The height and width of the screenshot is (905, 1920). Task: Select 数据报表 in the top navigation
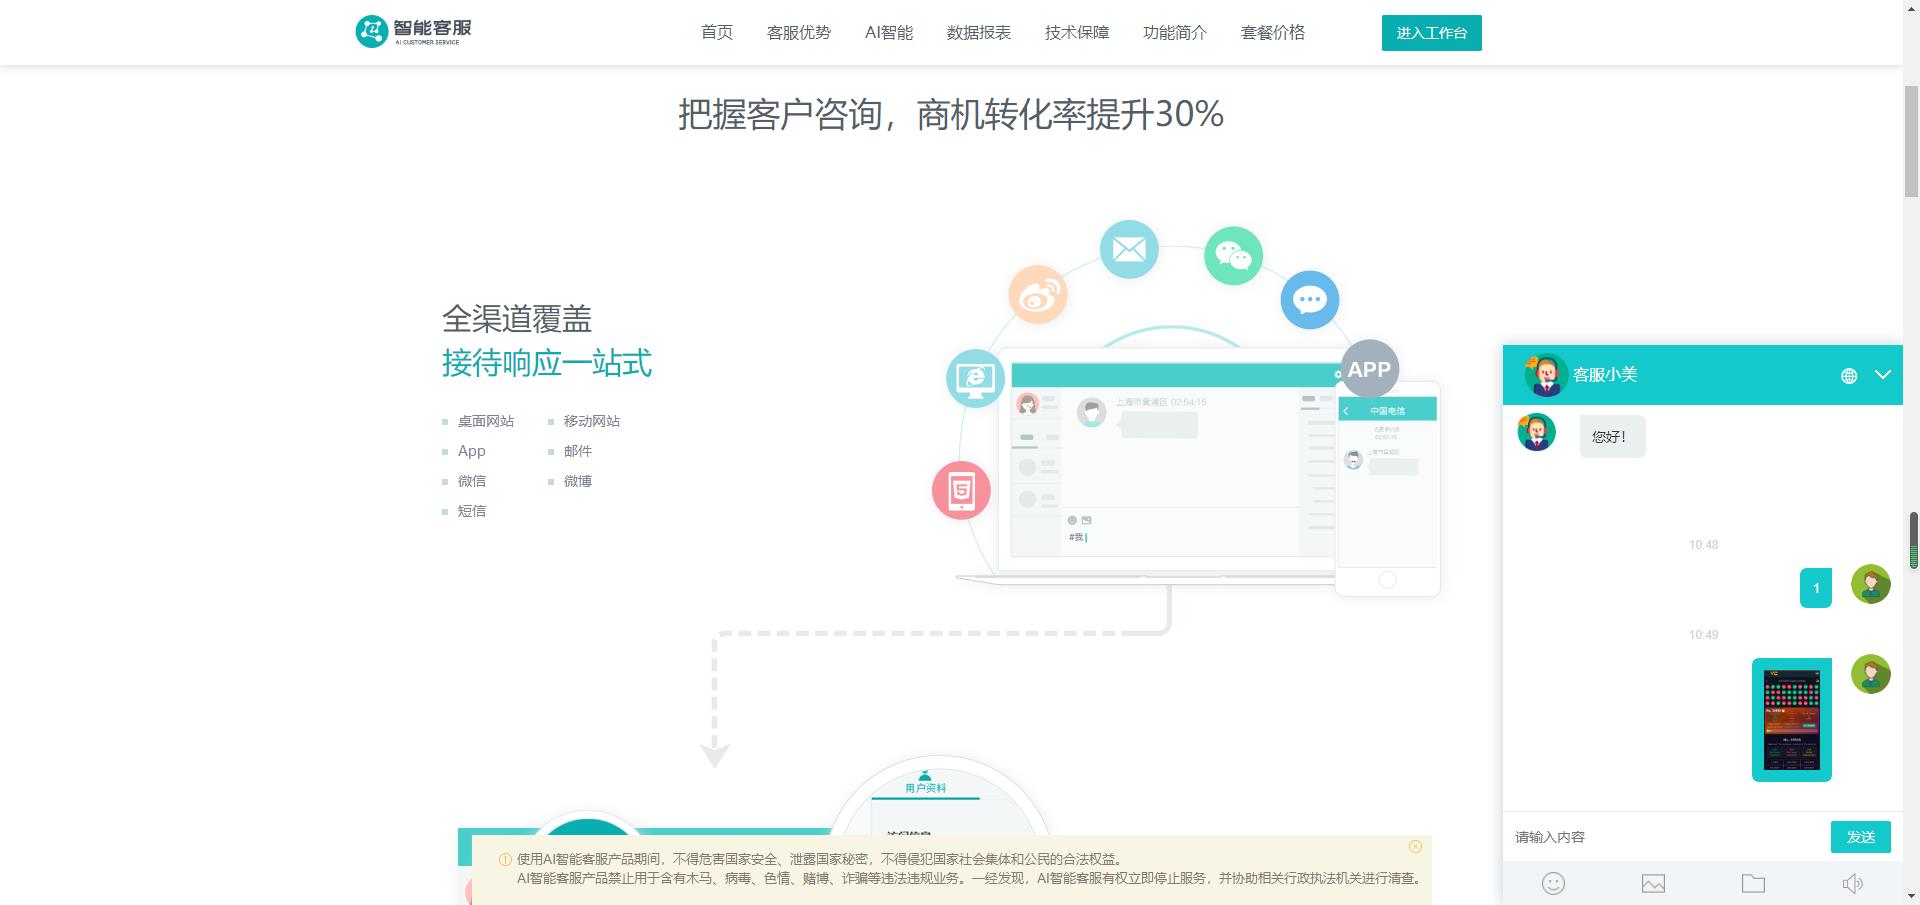coord(979,33)
